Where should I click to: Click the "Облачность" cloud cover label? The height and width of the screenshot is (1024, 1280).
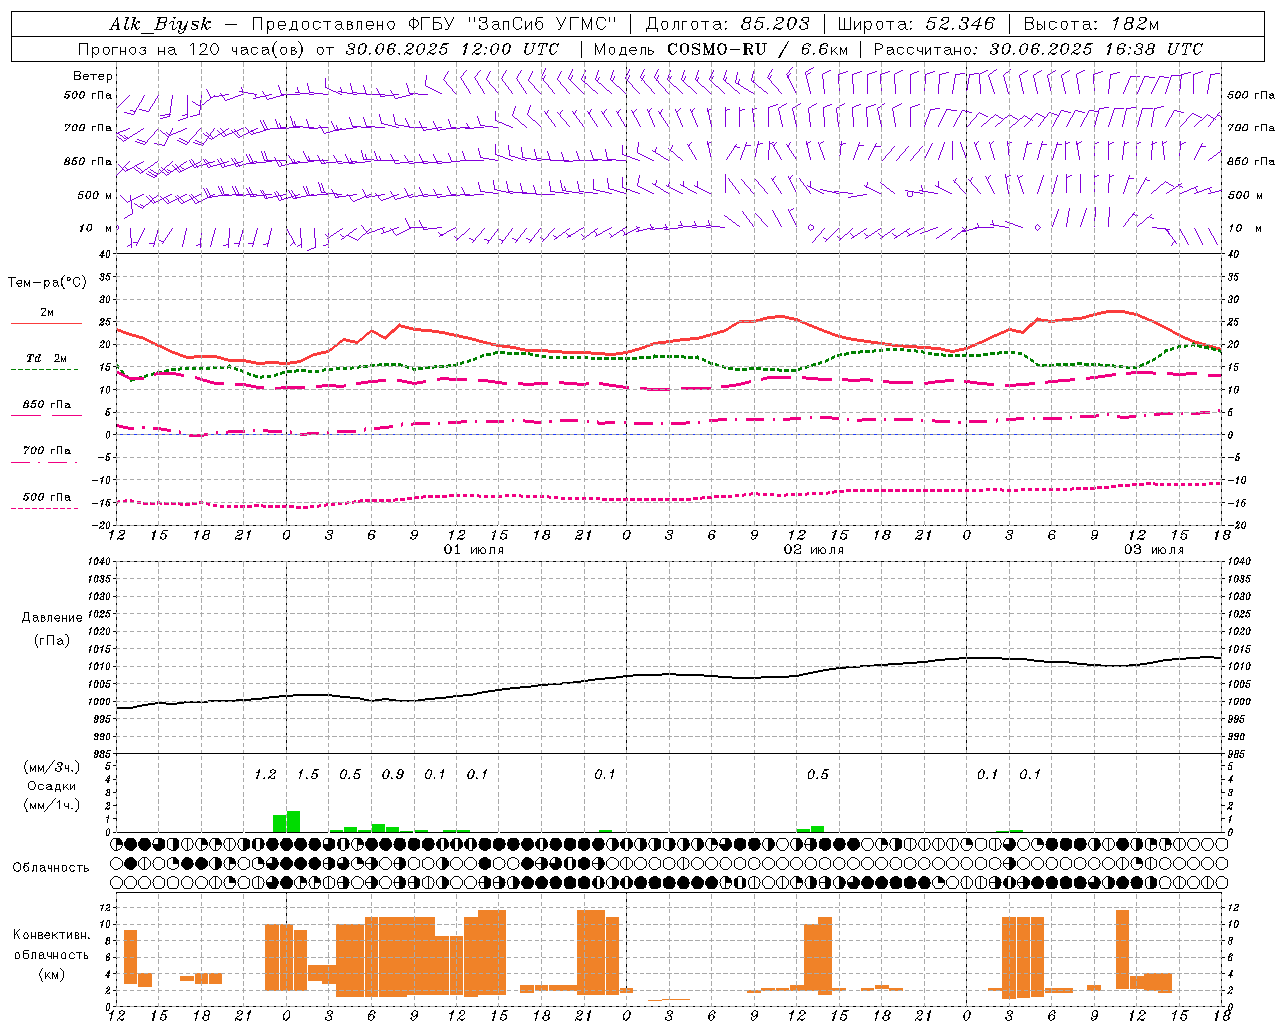coord(51,868)
